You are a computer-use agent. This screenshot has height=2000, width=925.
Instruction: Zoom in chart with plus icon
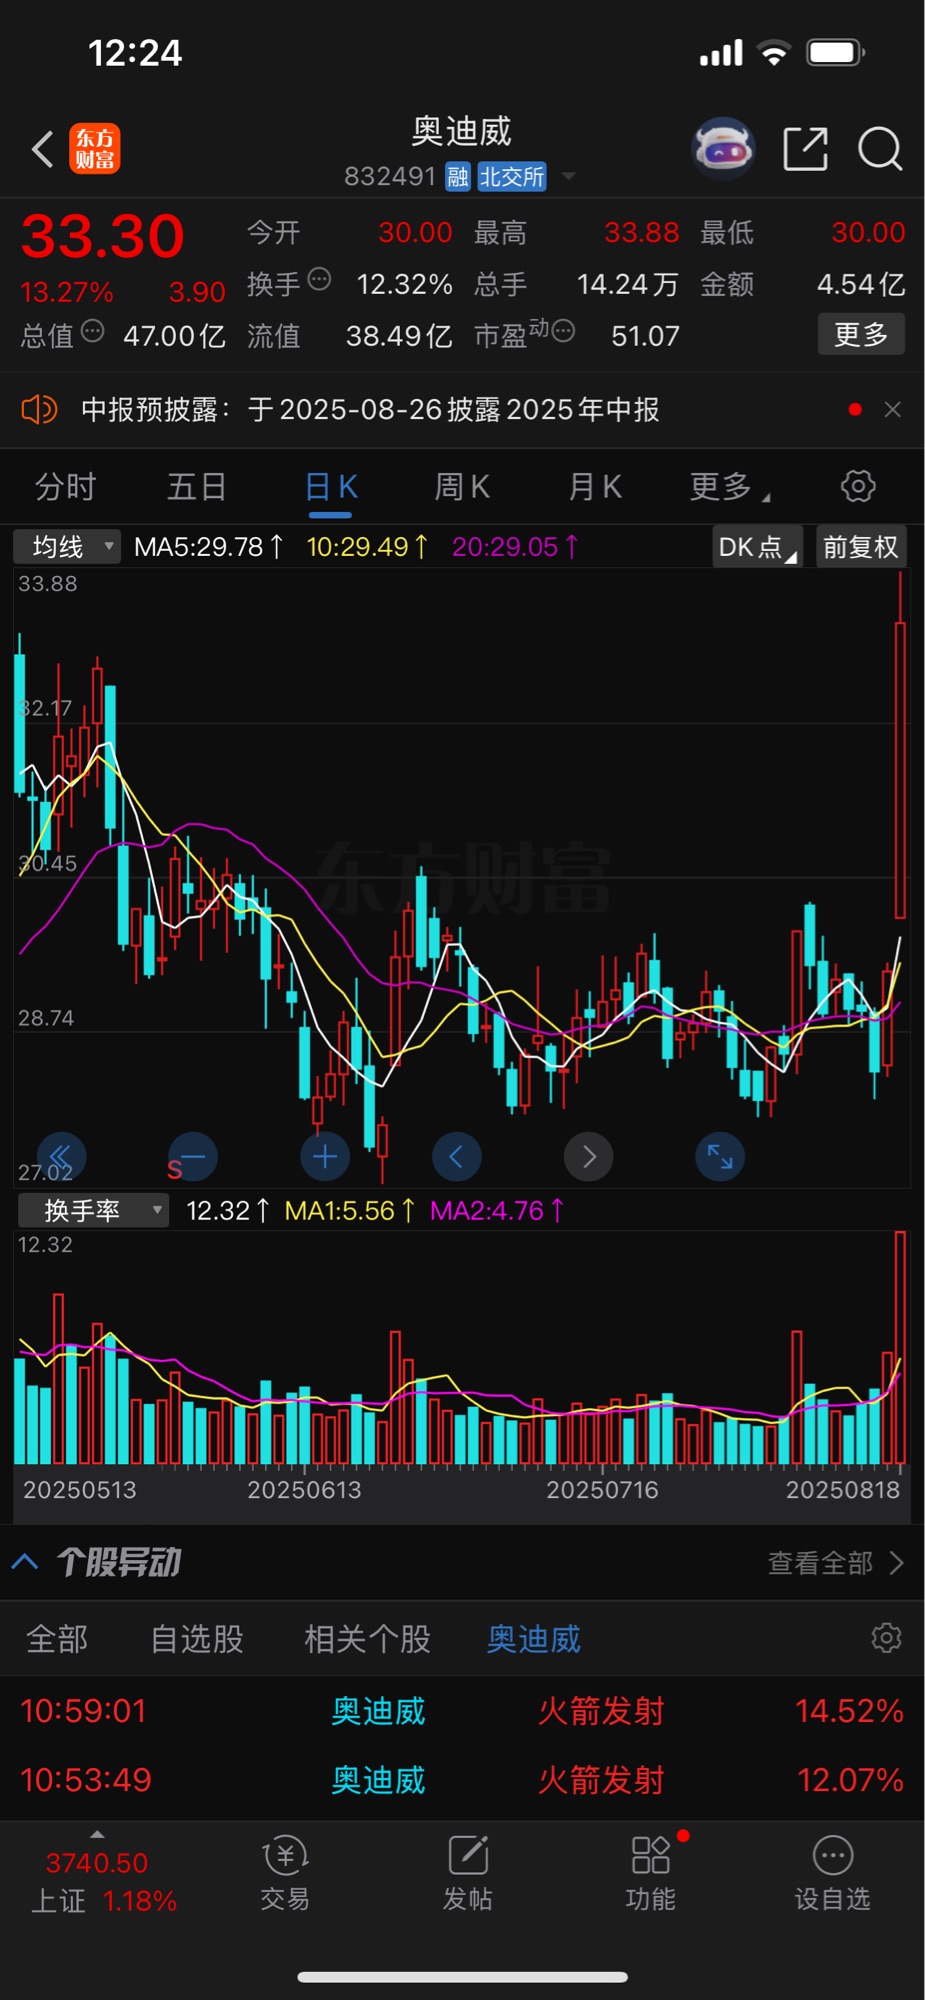324,1157
